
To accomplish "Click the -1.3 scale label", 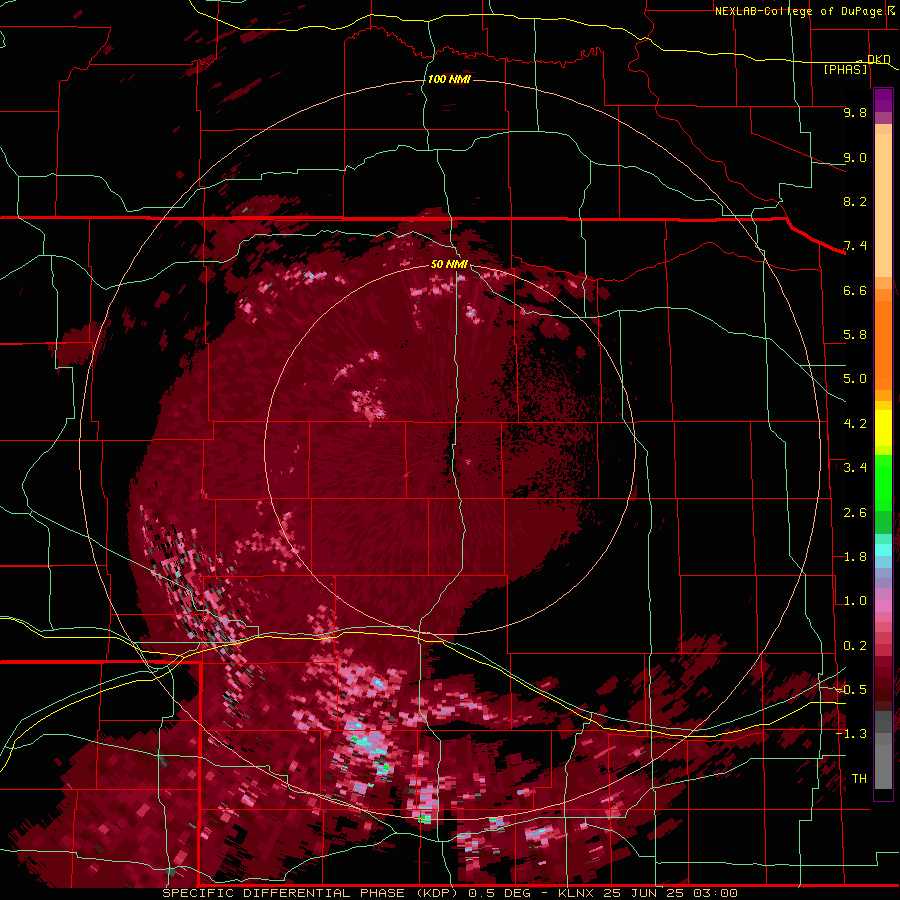I will pyautogui.click(x=851, y=734).
